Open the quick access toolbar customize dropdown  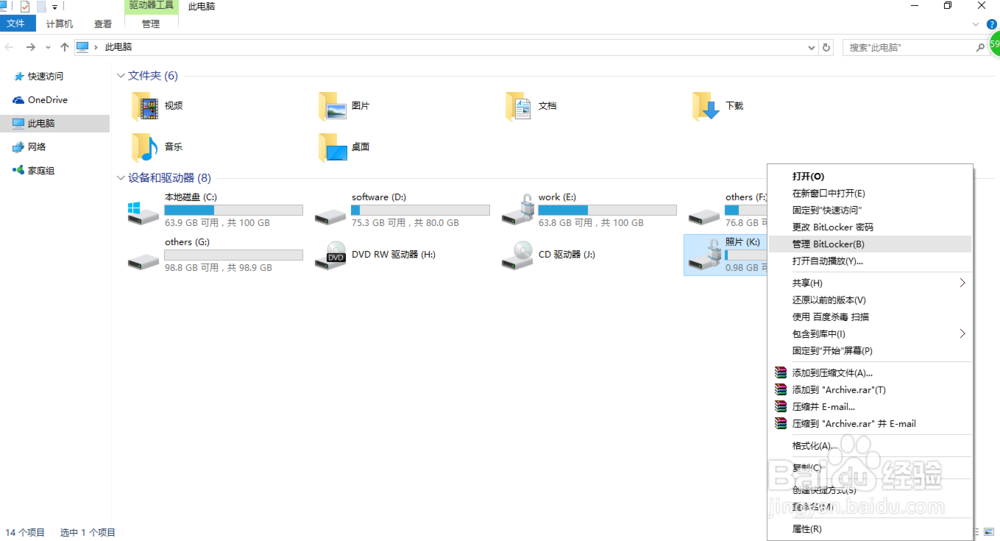55,7
